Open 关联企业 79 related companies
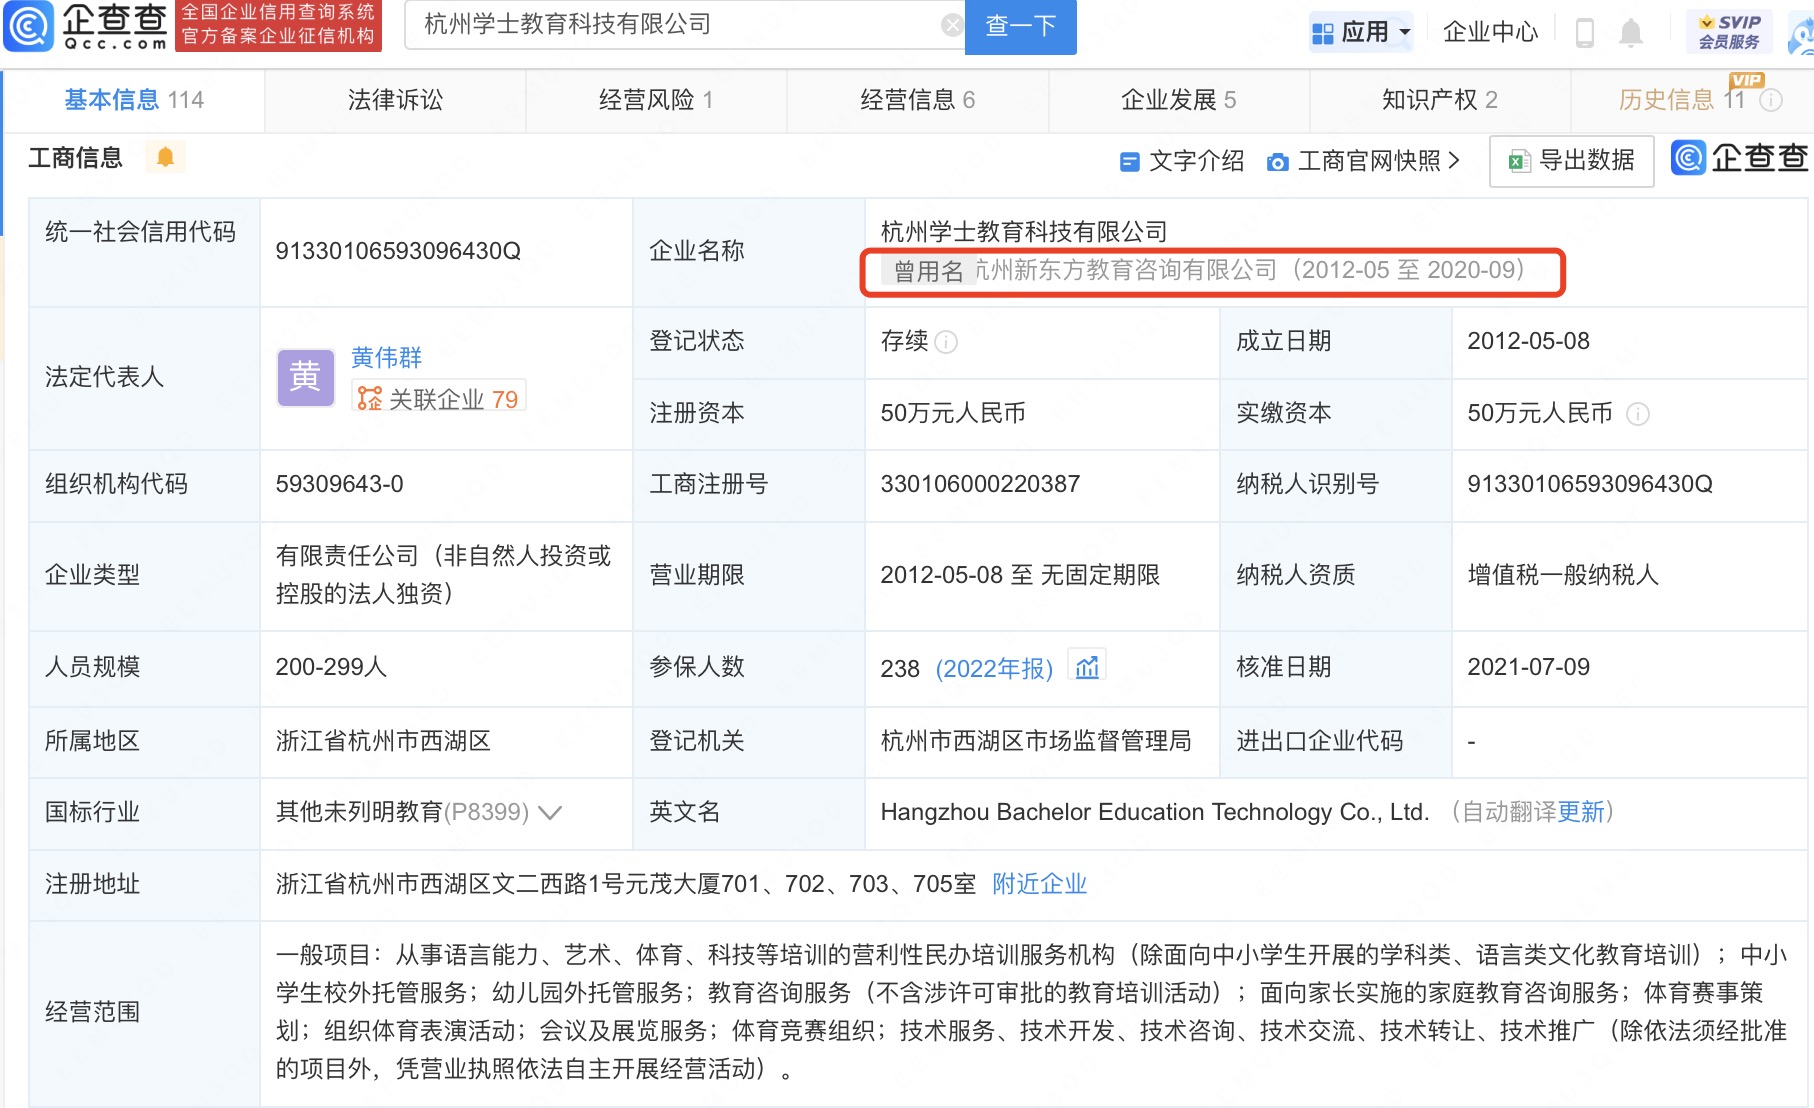1814x1108 pixels. coord(439,399)
